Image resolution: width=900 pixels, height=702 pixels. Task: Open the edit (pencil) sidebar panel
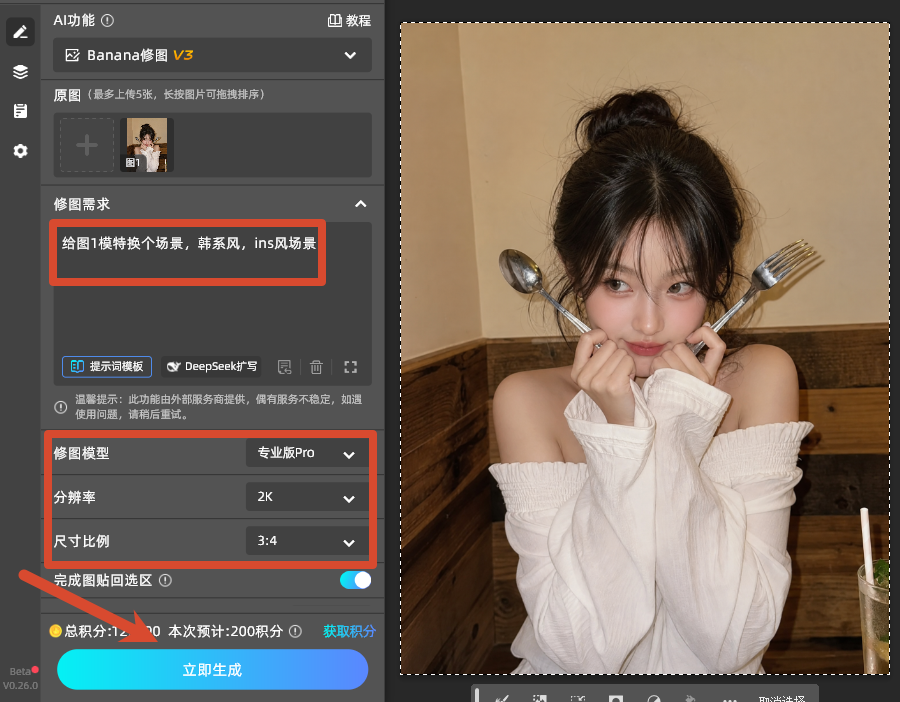tap(21, 32)
